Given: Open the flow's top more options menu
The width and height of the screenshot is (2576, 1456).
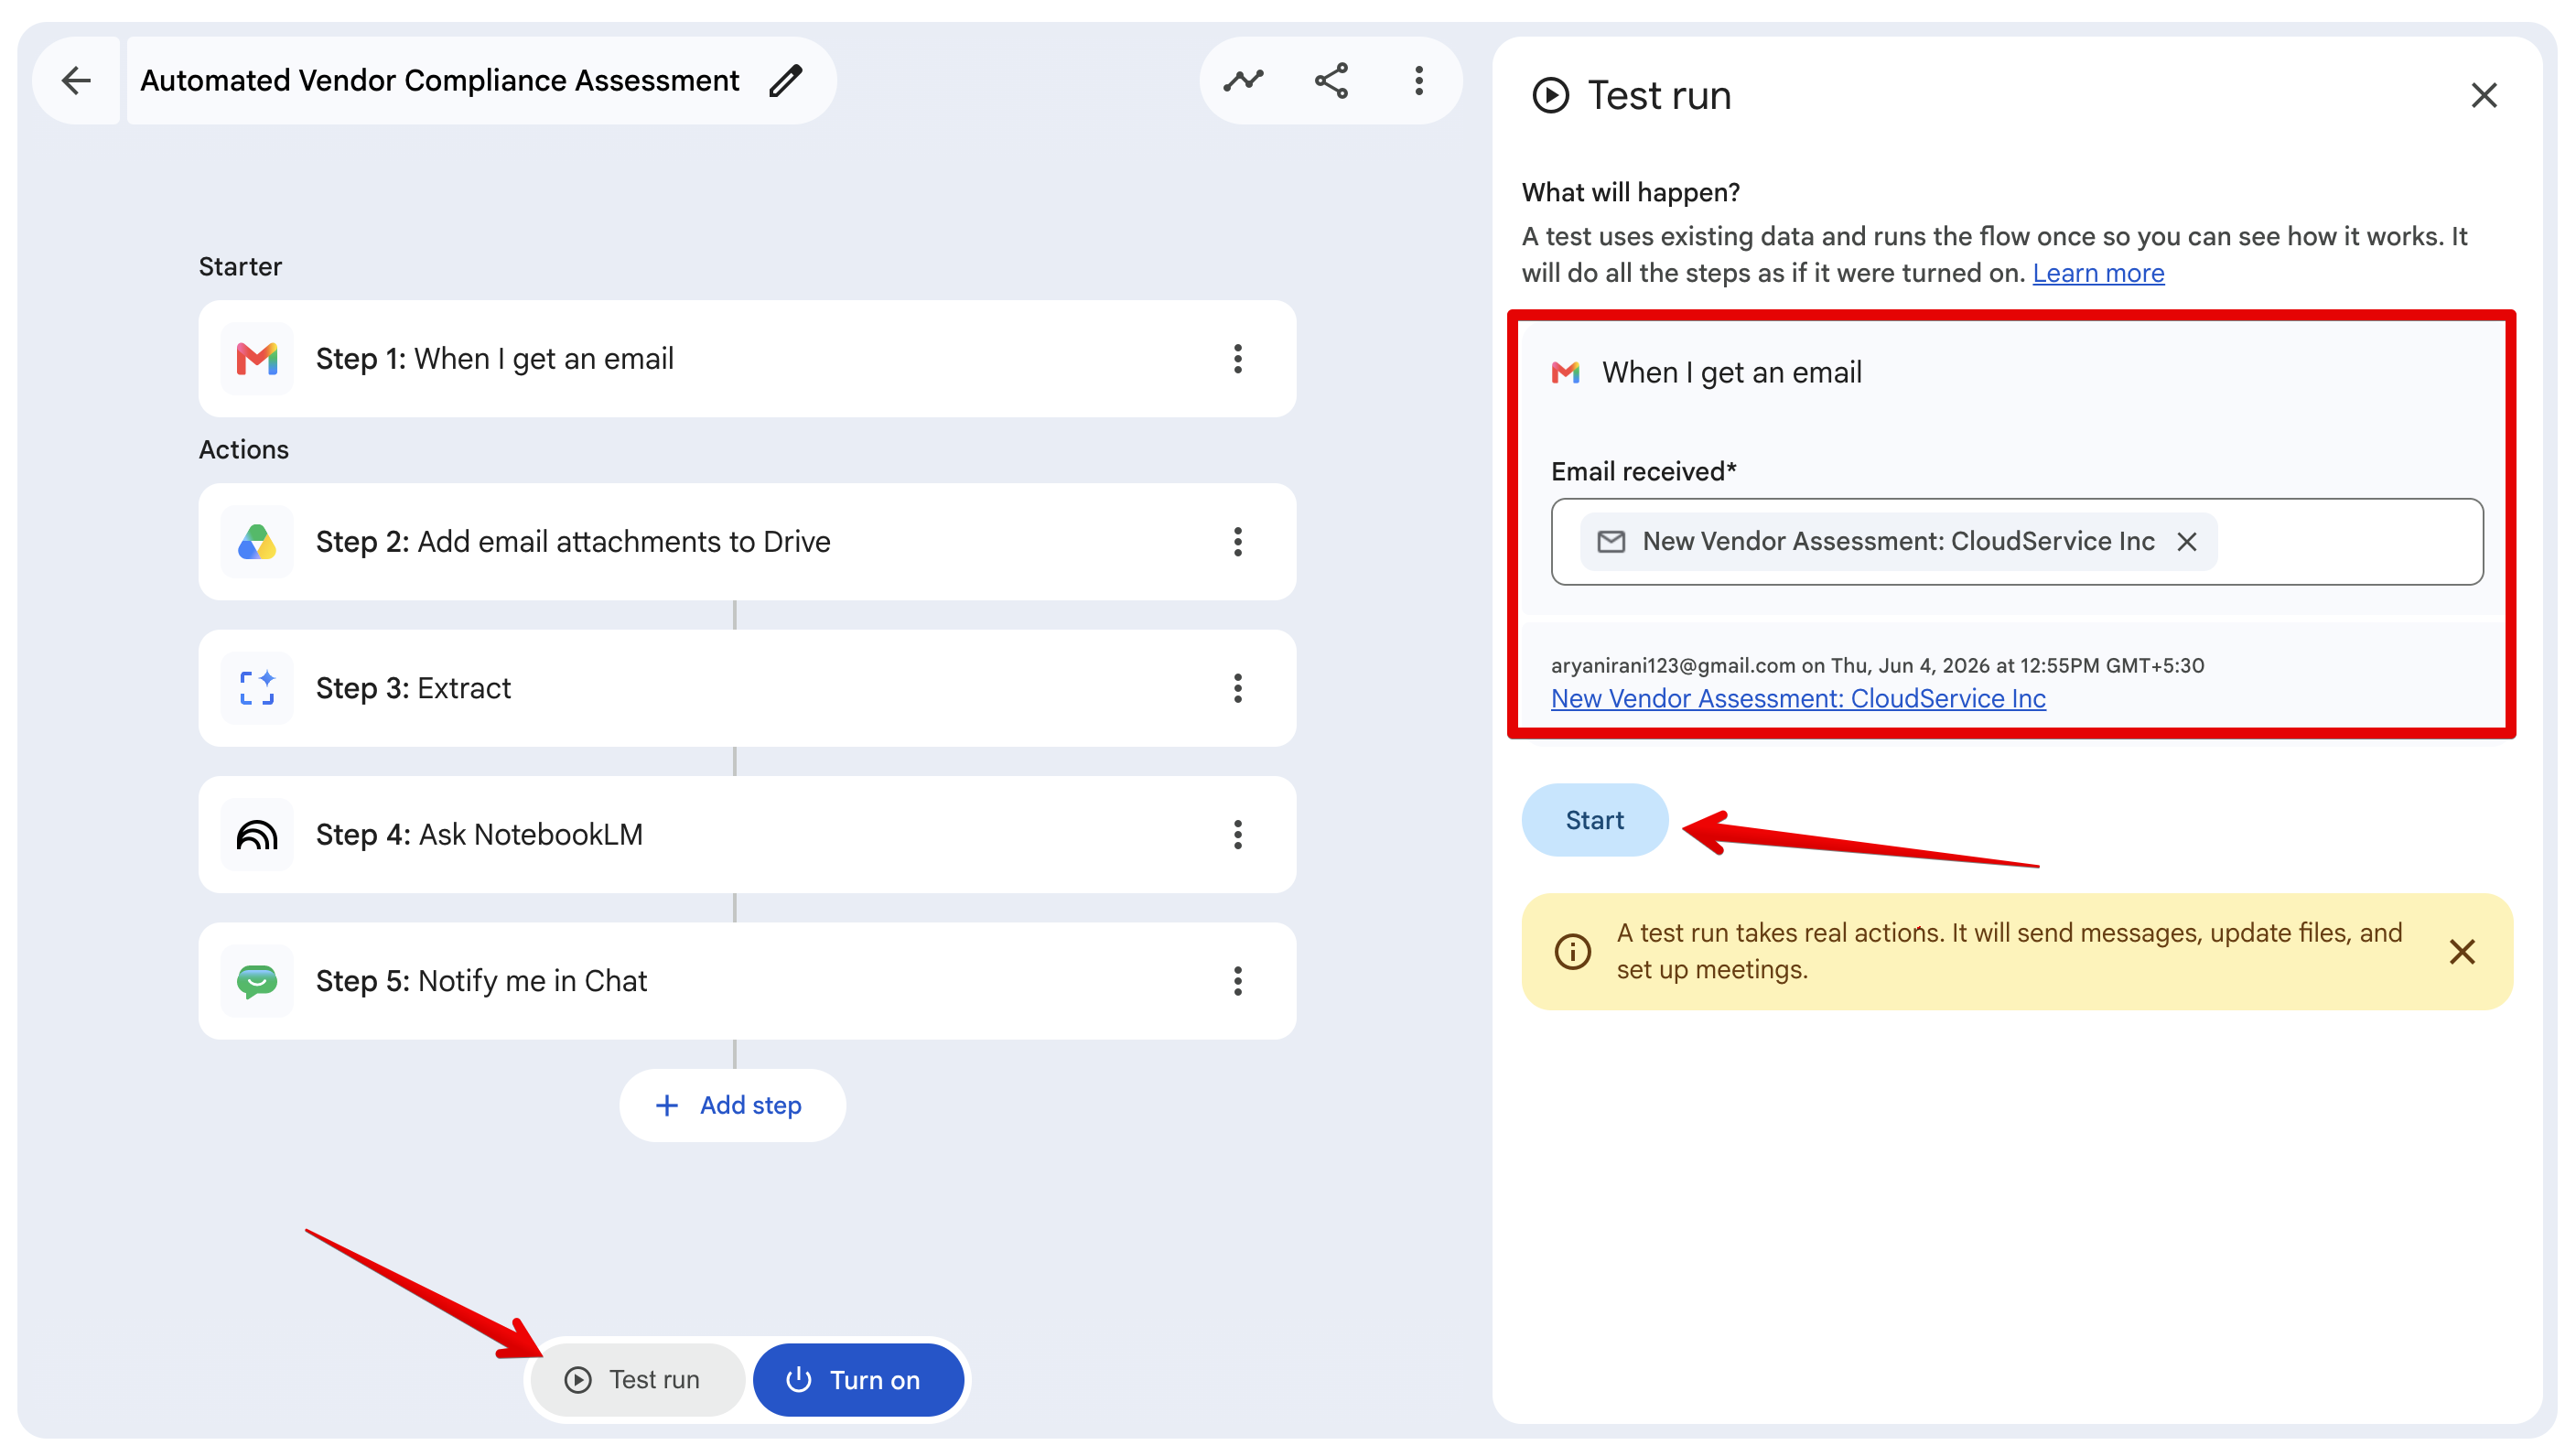Looking at the screenshot, I should coord(1419,81).
